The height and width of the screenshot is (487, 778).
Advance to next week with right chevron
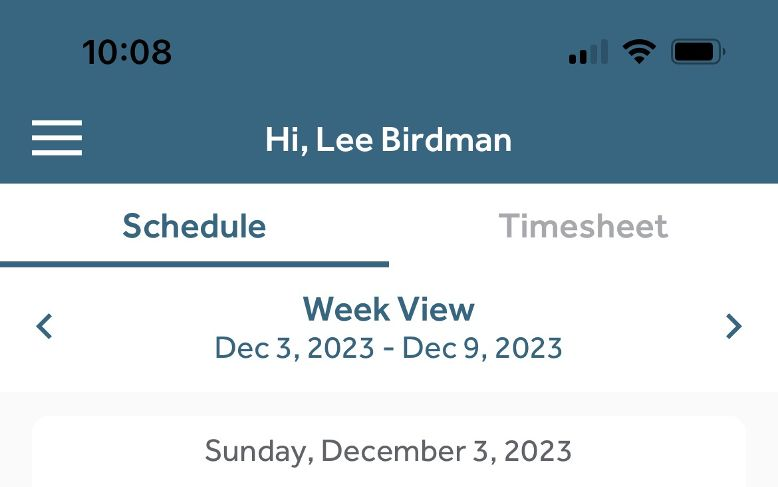pyautogui.click(x=733, y=326)
